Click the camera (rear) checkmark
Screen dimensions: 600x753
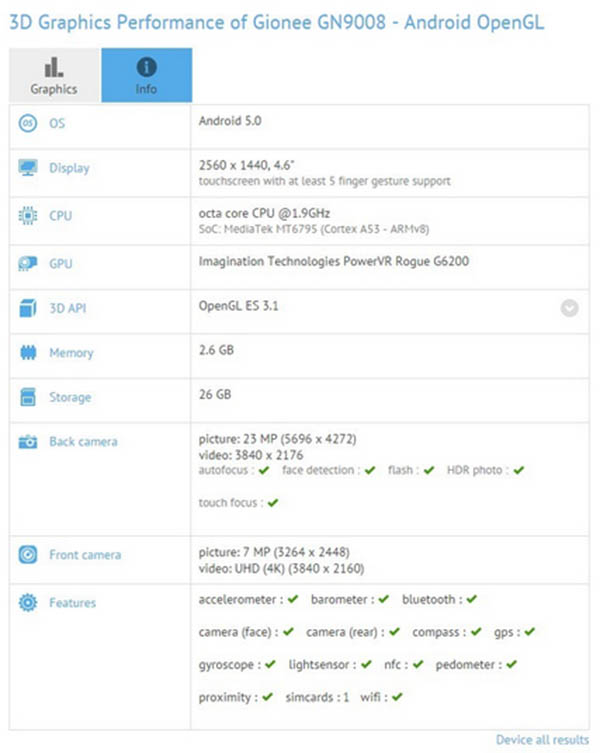click(x=394, y=632)
